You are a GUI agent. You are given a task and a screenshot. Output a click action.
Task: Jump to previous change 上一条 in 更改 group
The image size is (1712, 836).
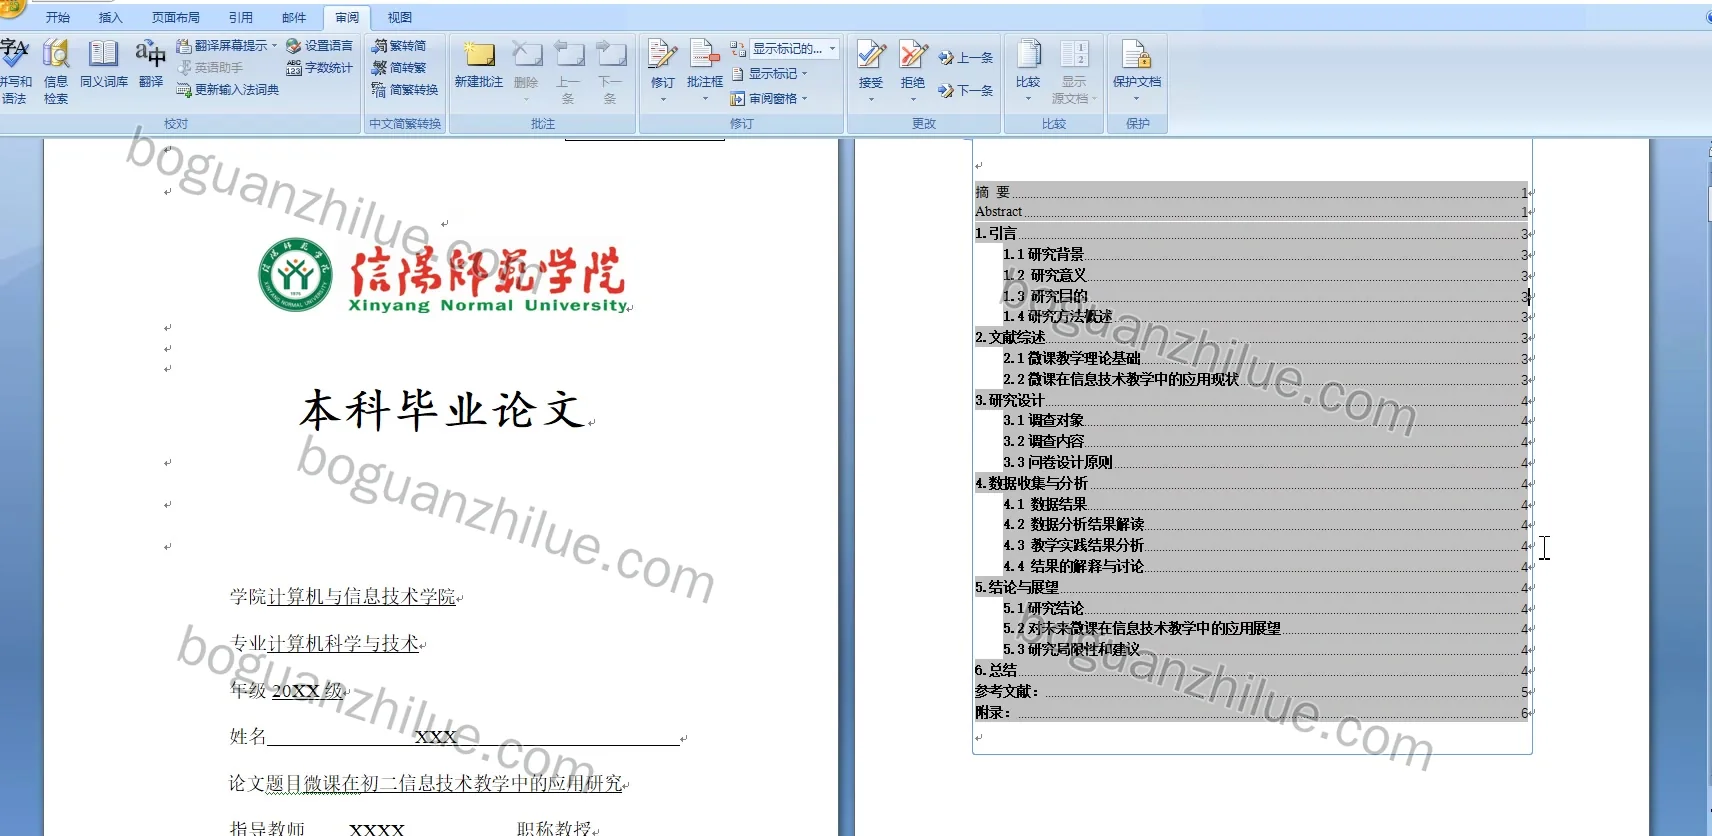[966, 58]
